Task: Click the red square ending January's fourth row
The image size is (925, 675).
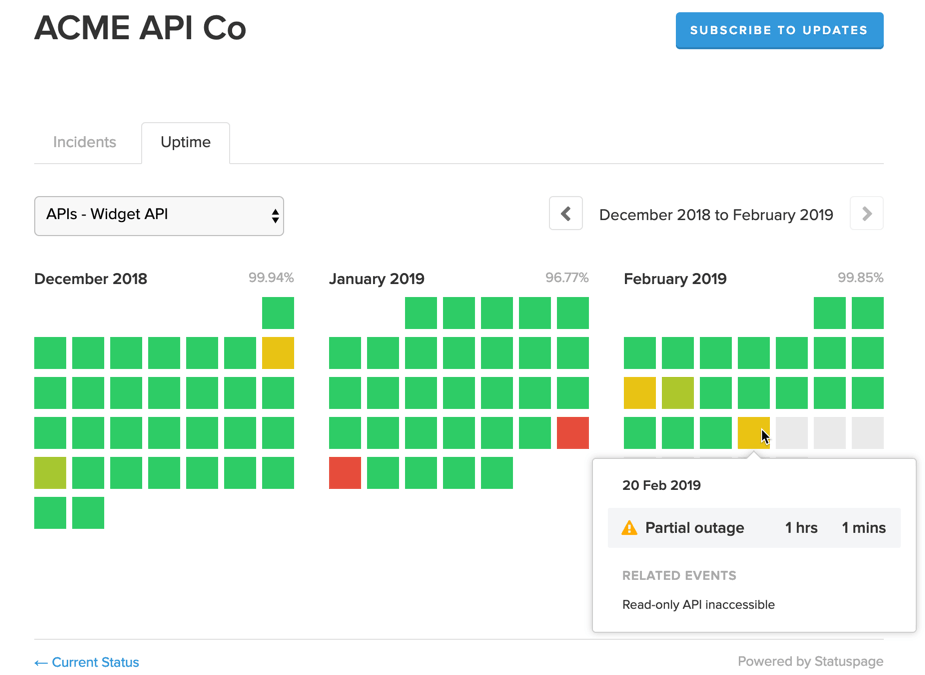Action: 573,433
